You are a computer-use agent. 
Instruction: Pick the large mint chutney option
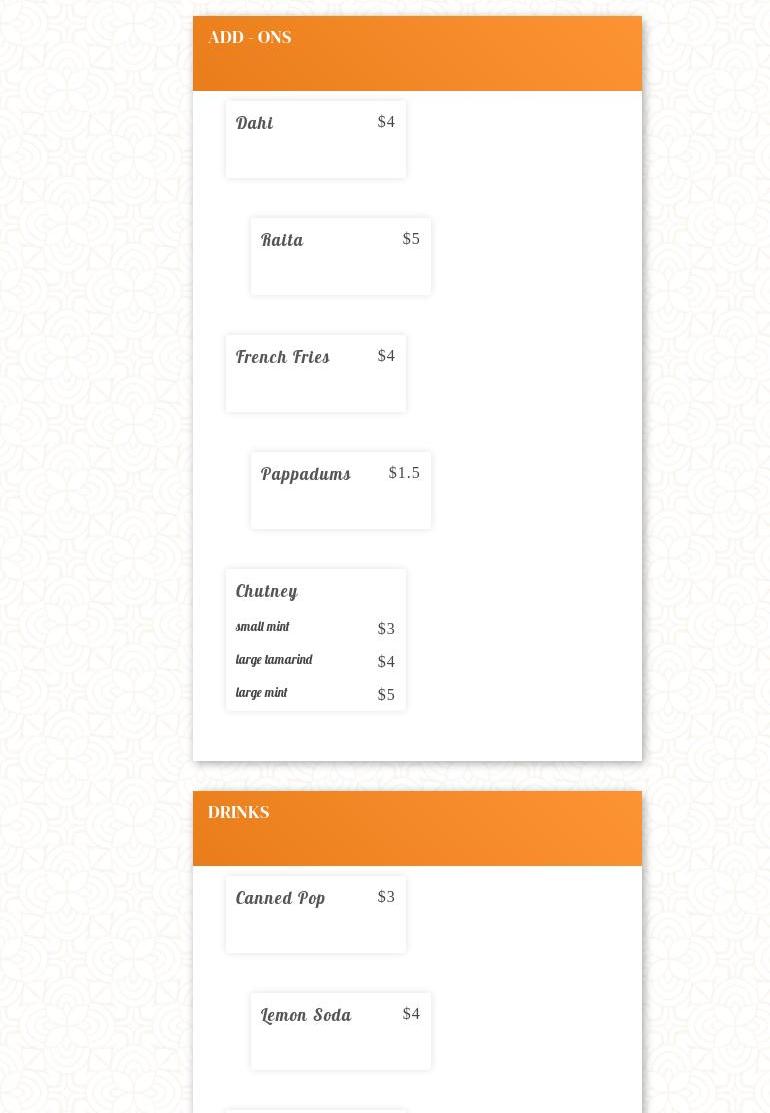262,693
